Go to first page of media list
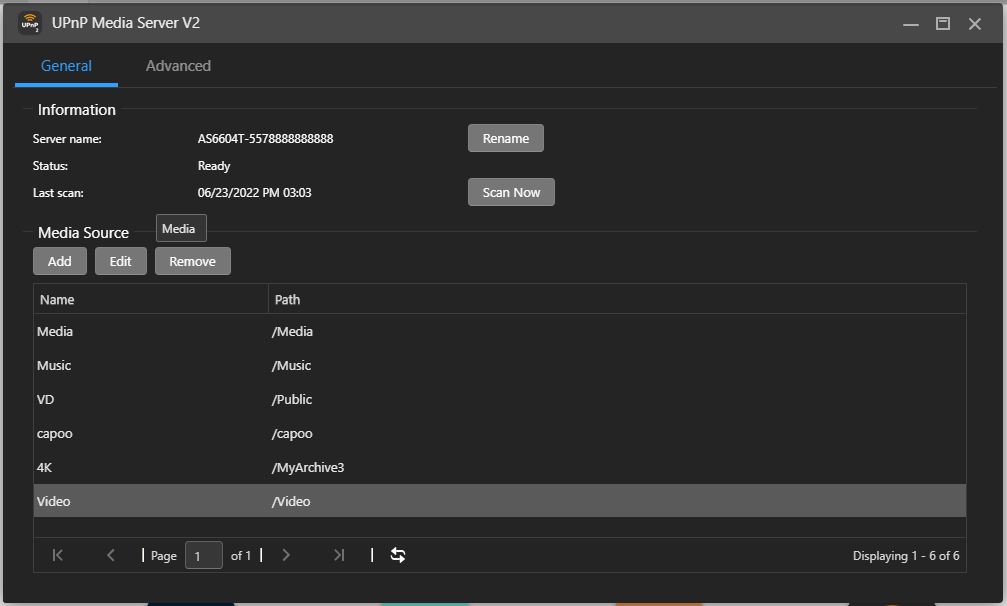This screenshot has width=1007, height=606. (x=58, y=555)
